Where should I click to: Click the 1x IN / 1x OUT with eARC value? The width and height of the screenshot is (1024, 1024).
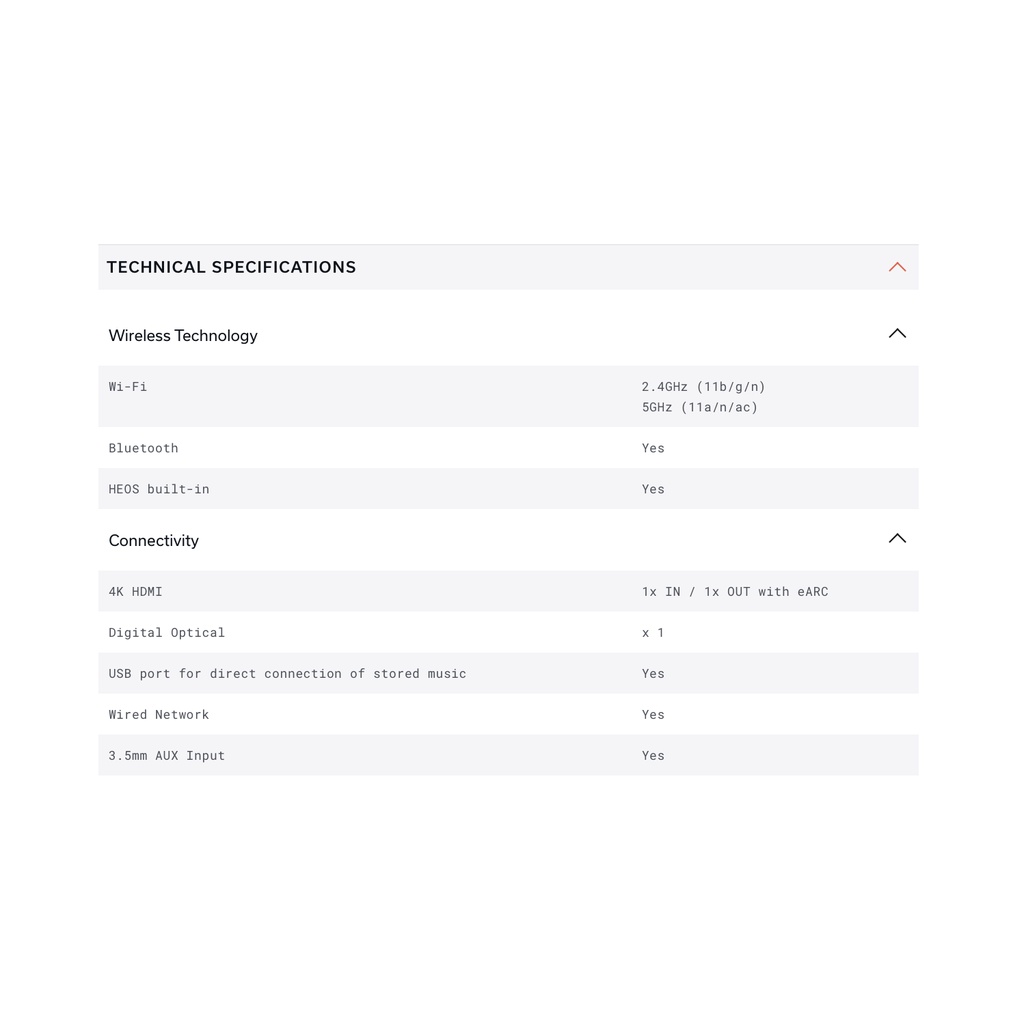click(735, 592)
